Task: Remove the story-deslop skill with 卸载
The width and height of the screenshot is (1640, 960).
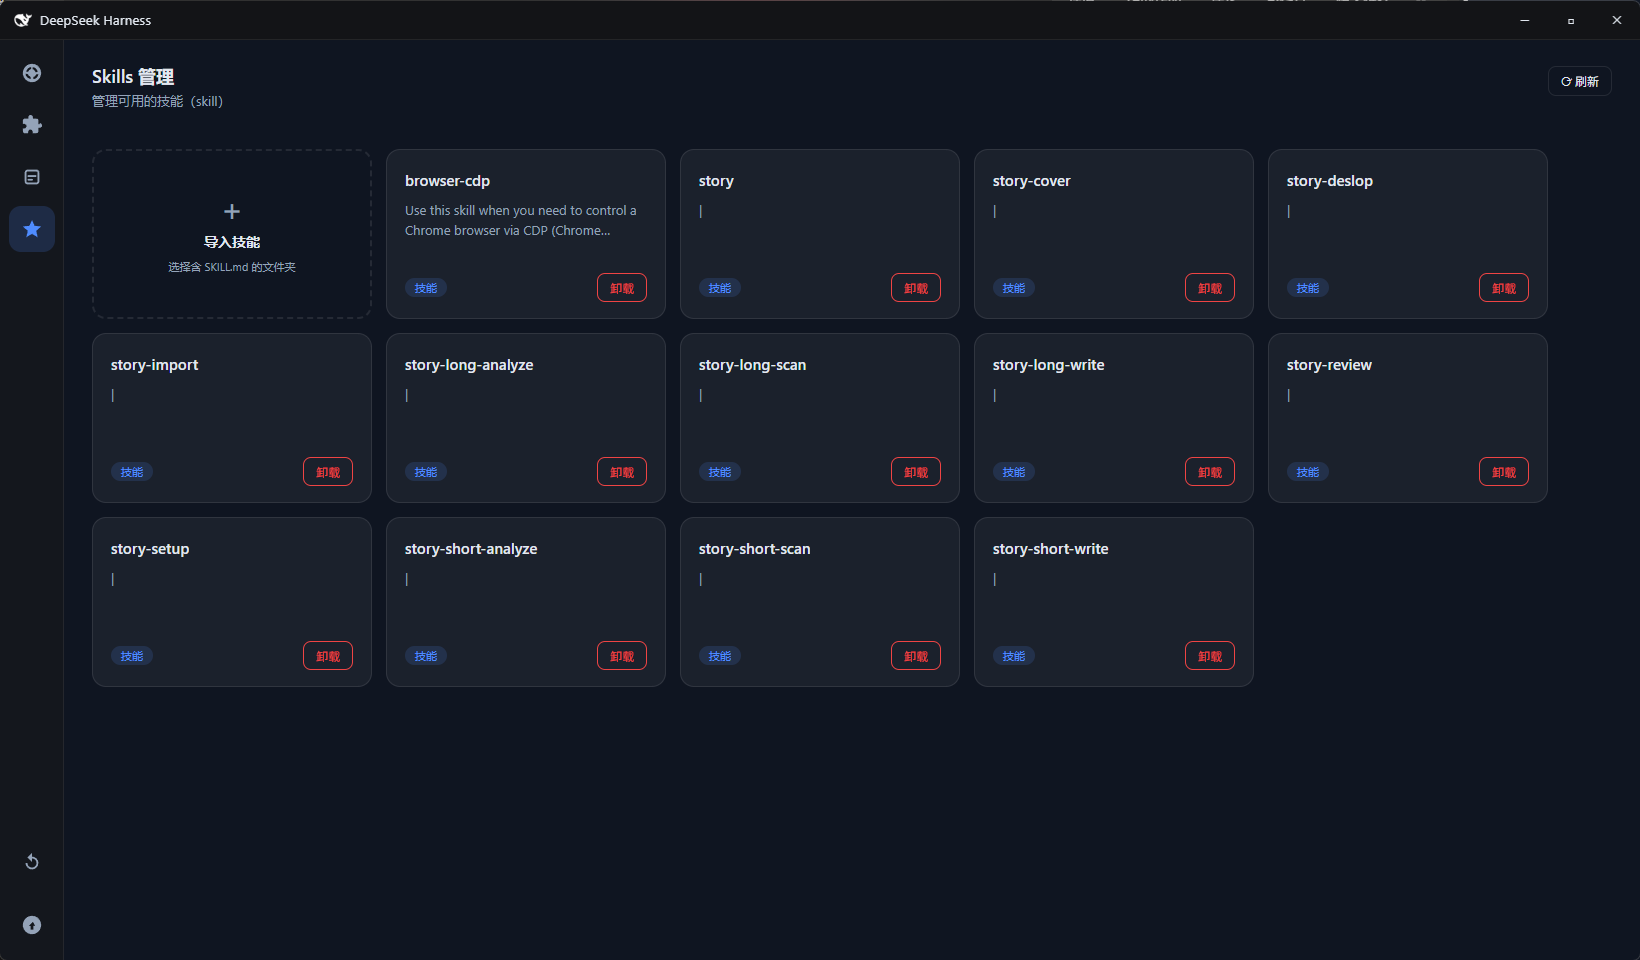Action: pos(1504,288)
